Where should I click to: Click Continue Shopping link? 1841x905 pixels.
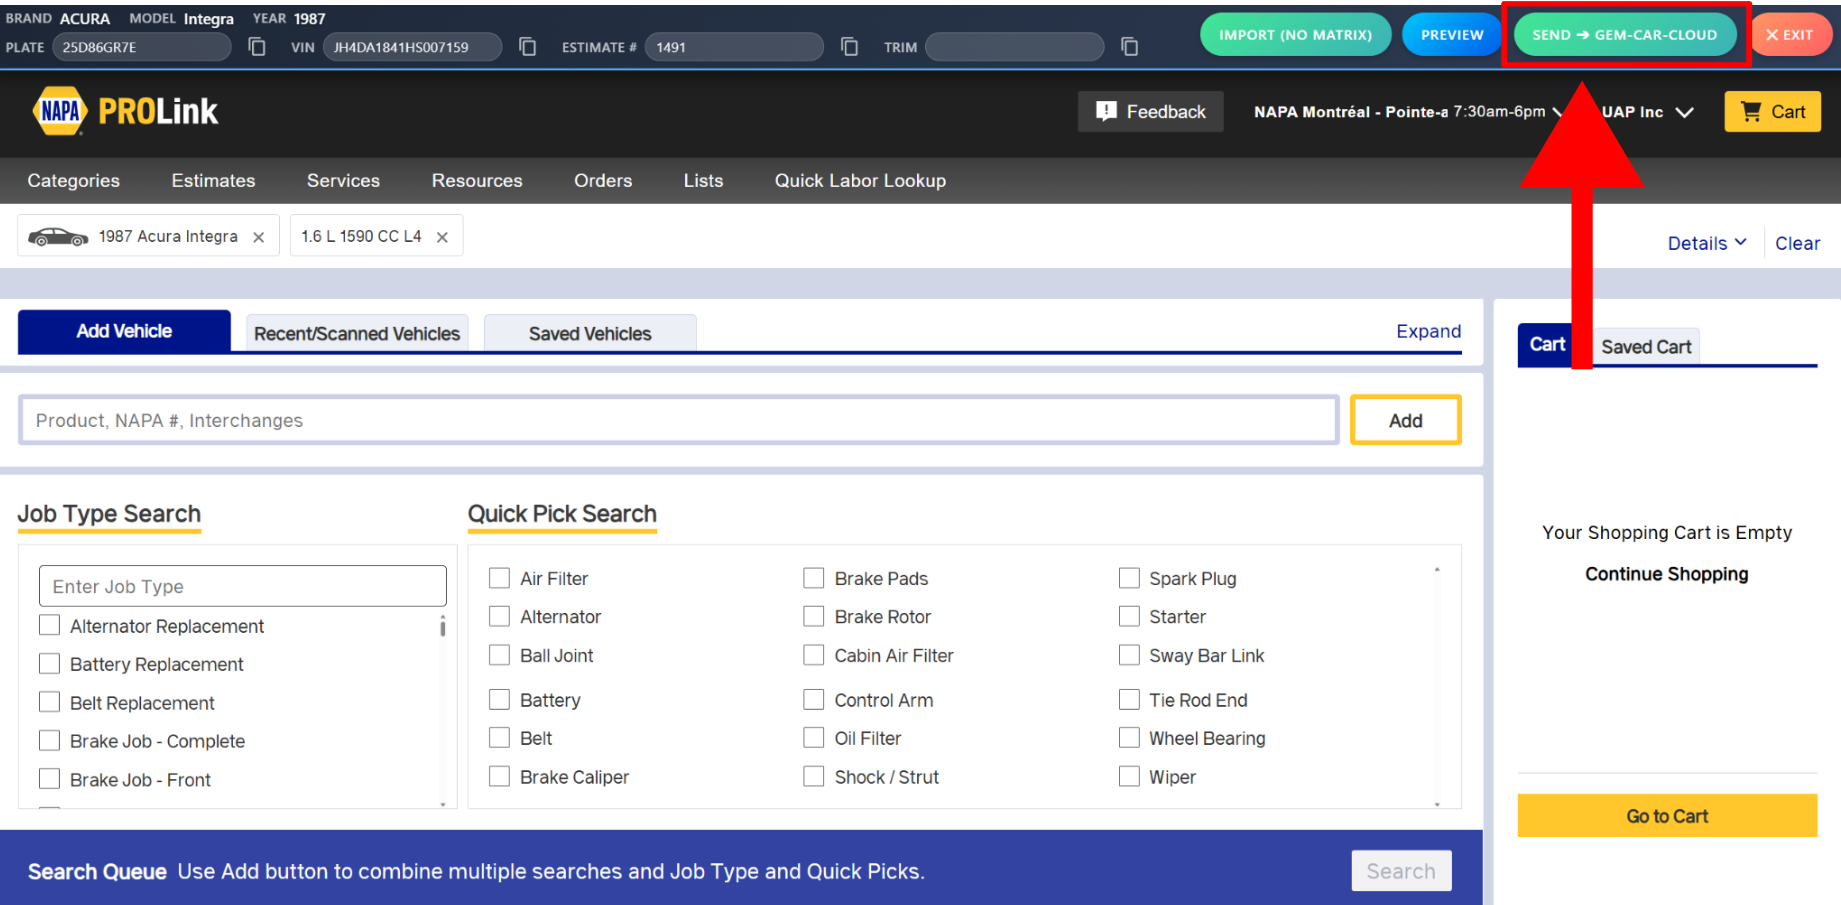pos(1666,574)
